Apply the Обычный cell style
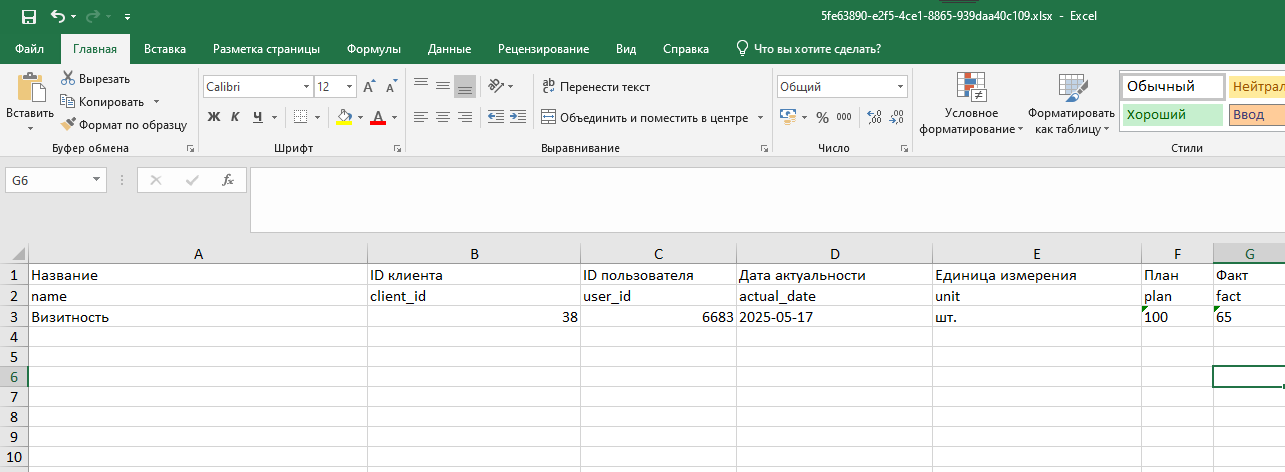The image size is (1285, 472). coord(1172,87)
